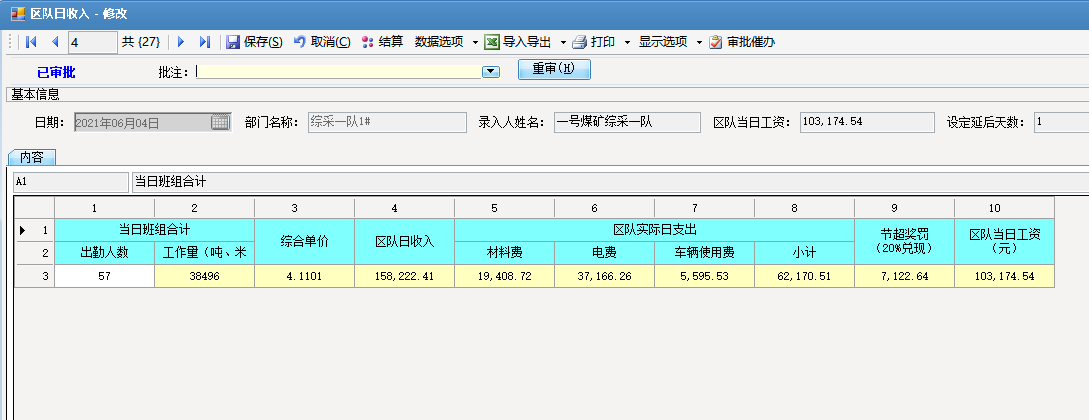Click the 设定延后天数 field
1089x420 pixels.
(1061, 122)
